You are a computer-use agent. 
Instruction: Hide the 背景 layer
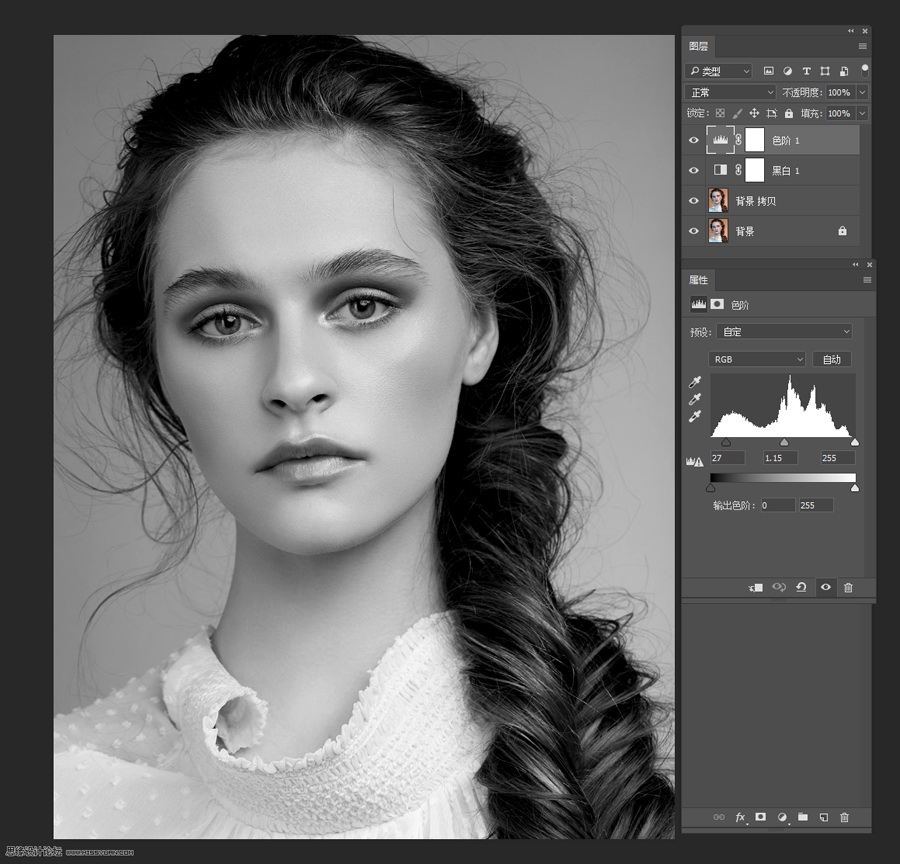pos(693,231)
